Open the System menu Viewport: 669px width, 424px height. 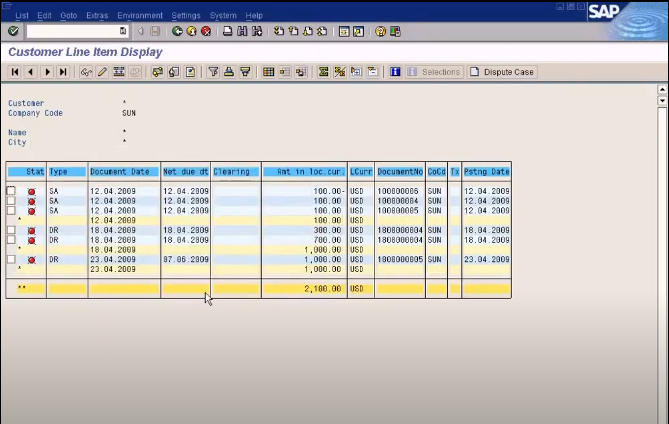point(223,15)
